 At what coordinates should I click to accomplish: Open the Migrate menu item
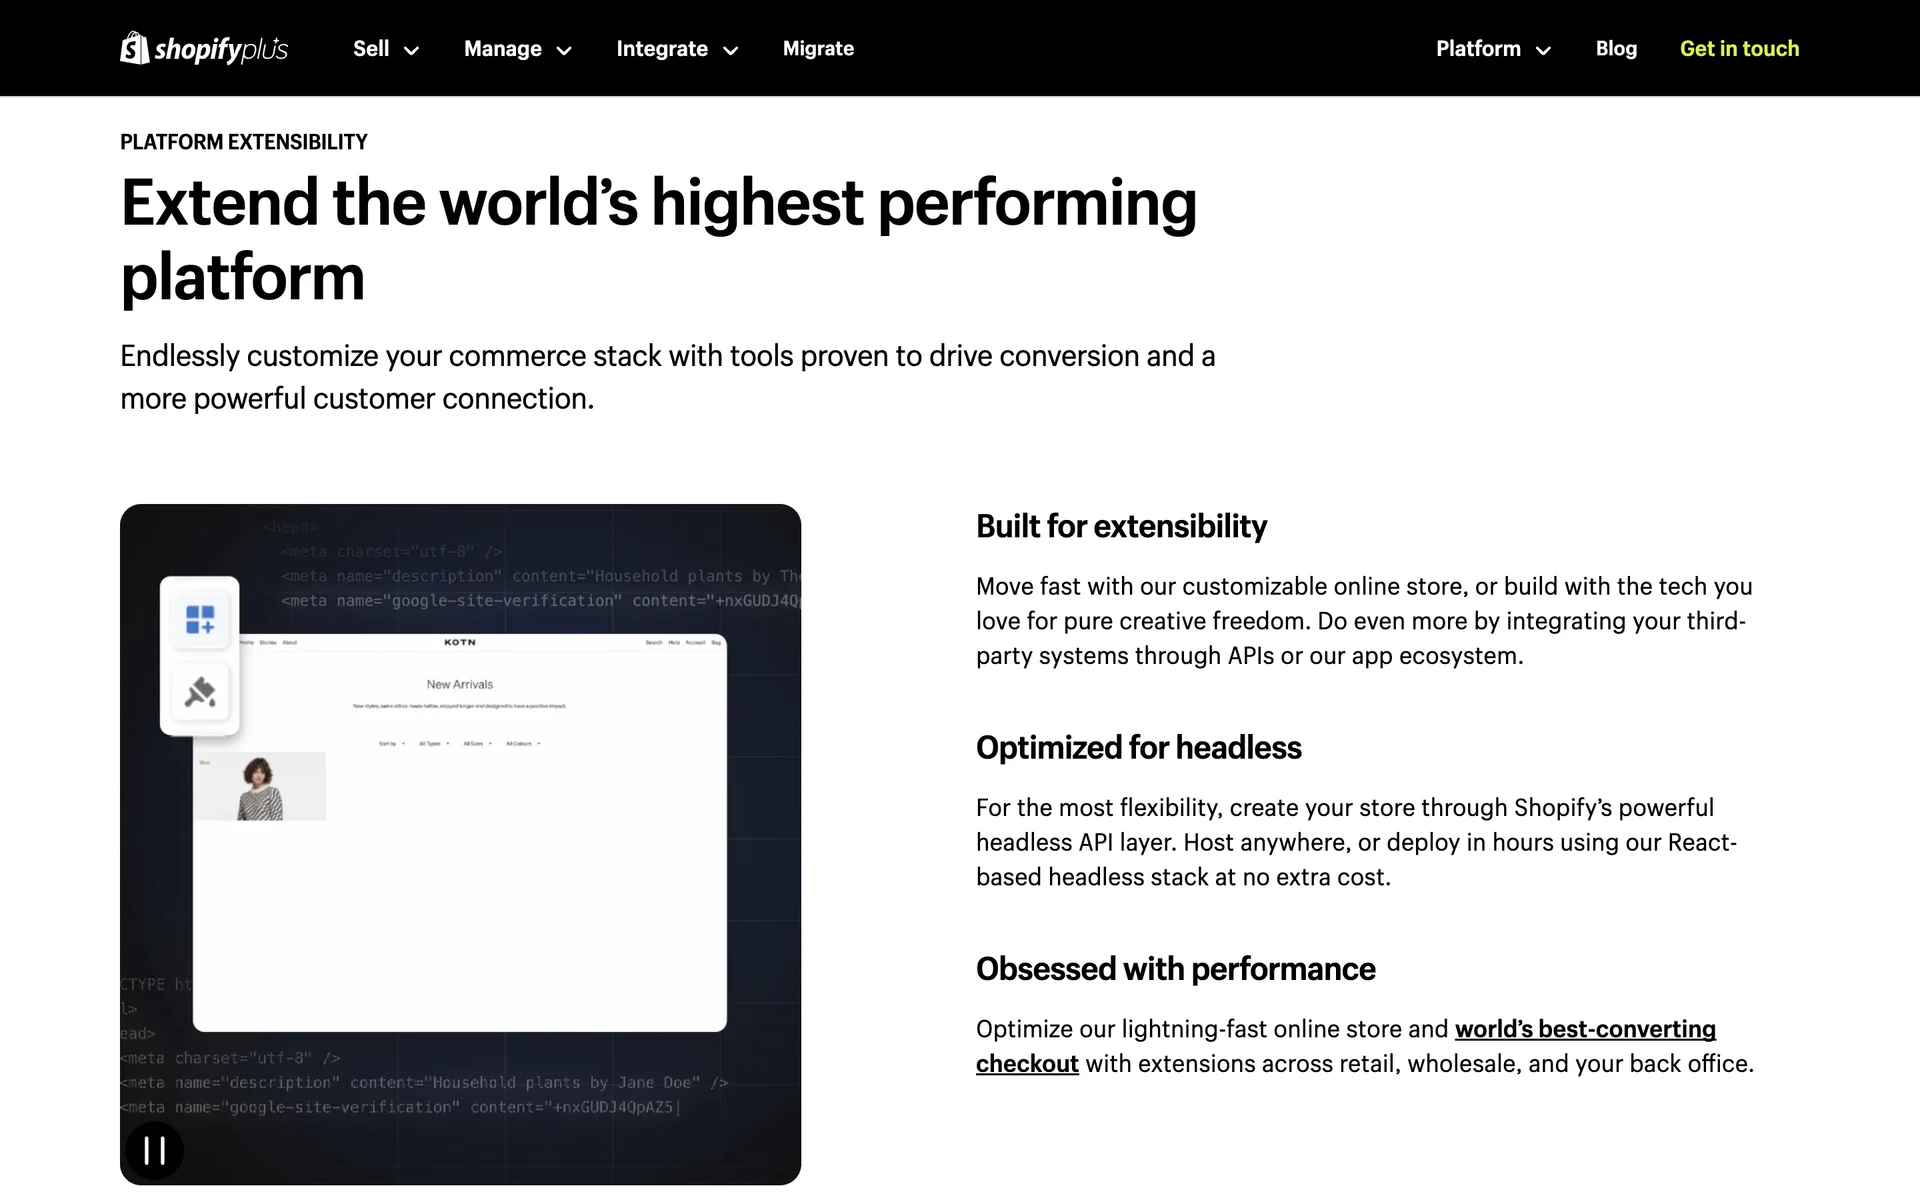click(x=818, y=48)
